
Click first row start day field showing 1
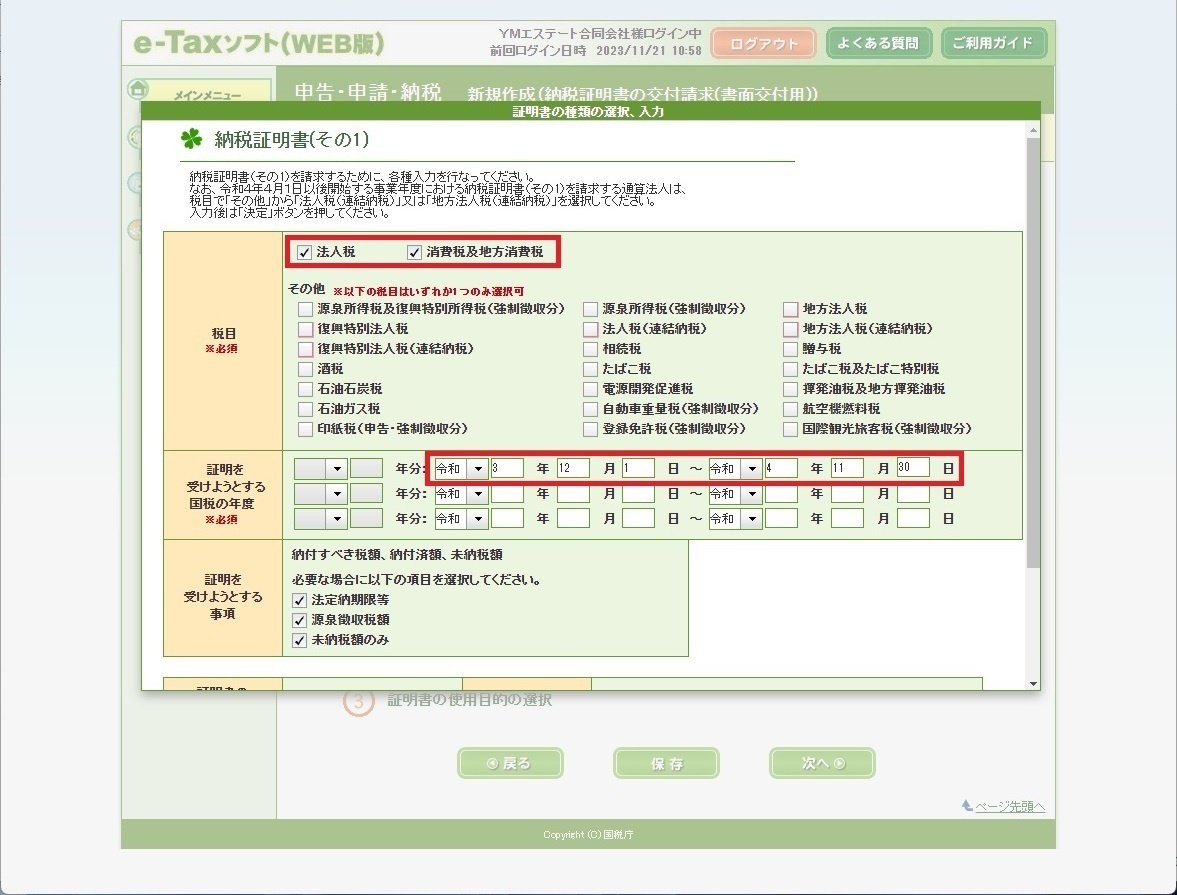coord(639,469)
